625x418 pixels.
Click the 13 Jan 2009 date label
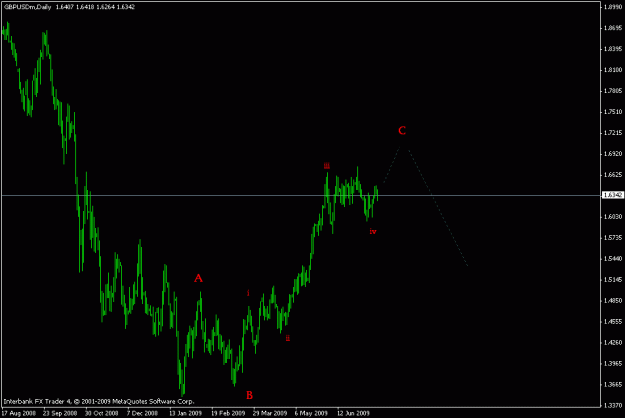185,413
